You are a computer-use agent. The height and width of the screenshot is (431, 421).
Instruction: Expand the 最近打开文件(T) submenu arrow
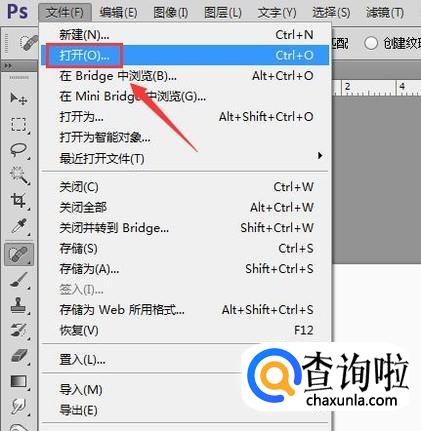(320, 156)
